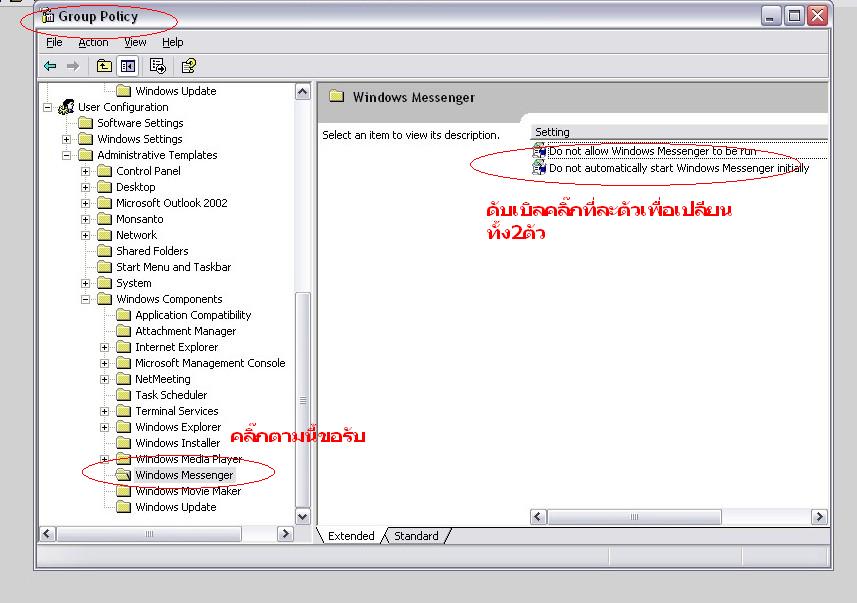Click settings list scroll right arrow
This screenshot has height=603, width=857.
pos(819,517)
